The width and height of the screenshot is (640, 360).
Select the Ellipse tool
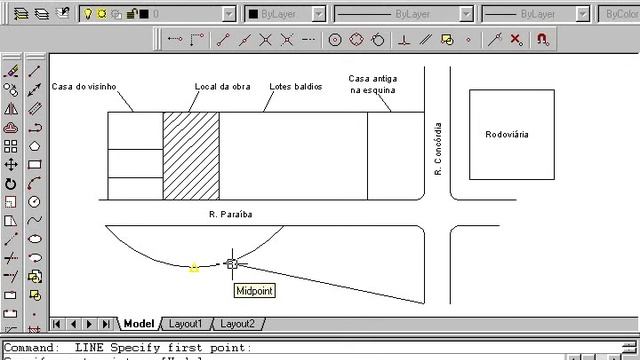click(35, 239)
